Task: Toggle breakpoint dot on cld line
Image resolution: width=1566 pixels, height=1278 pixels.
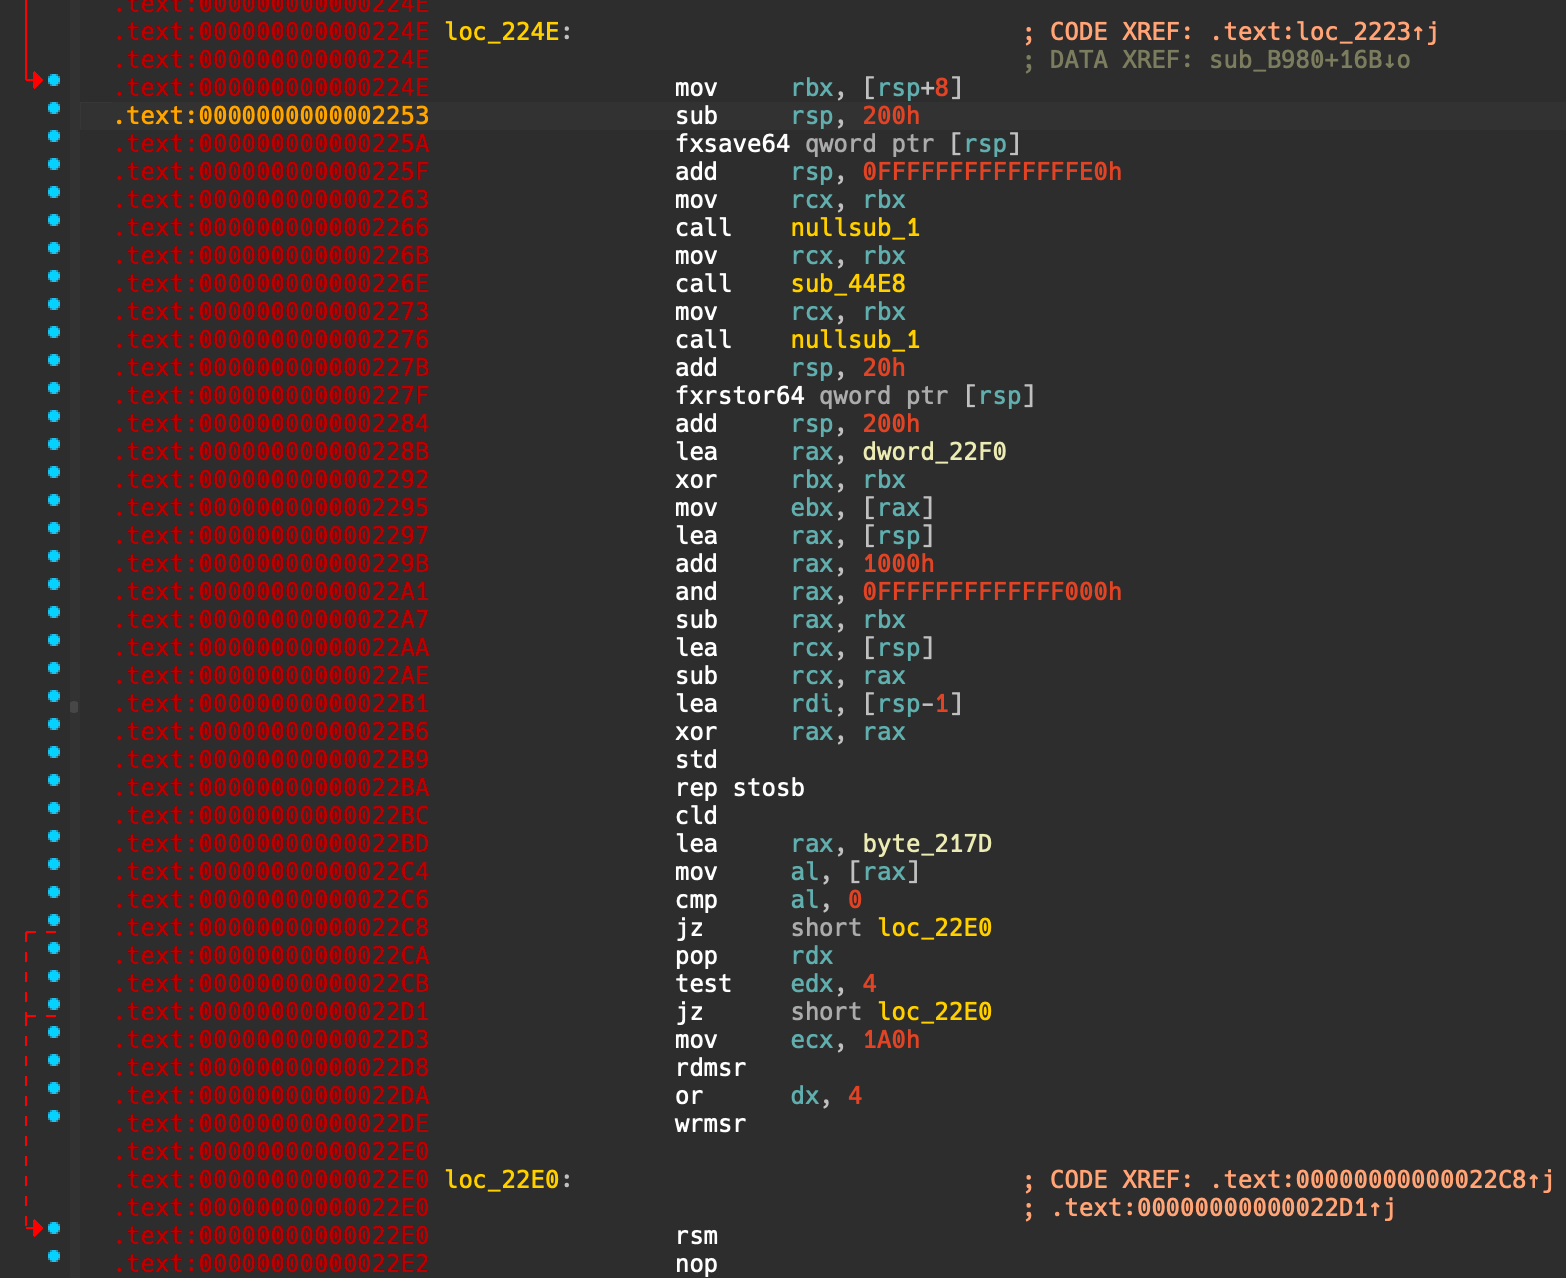Action: pos(54,808)
